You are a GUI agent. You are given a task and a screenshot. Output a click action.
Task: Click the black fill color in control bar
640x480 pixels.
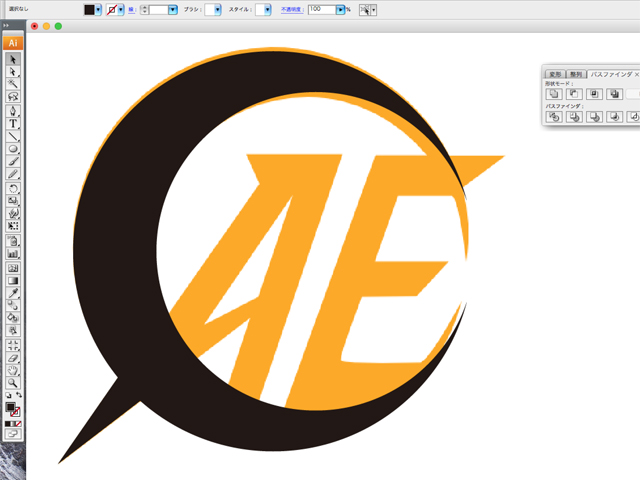(x=89, y=10)
